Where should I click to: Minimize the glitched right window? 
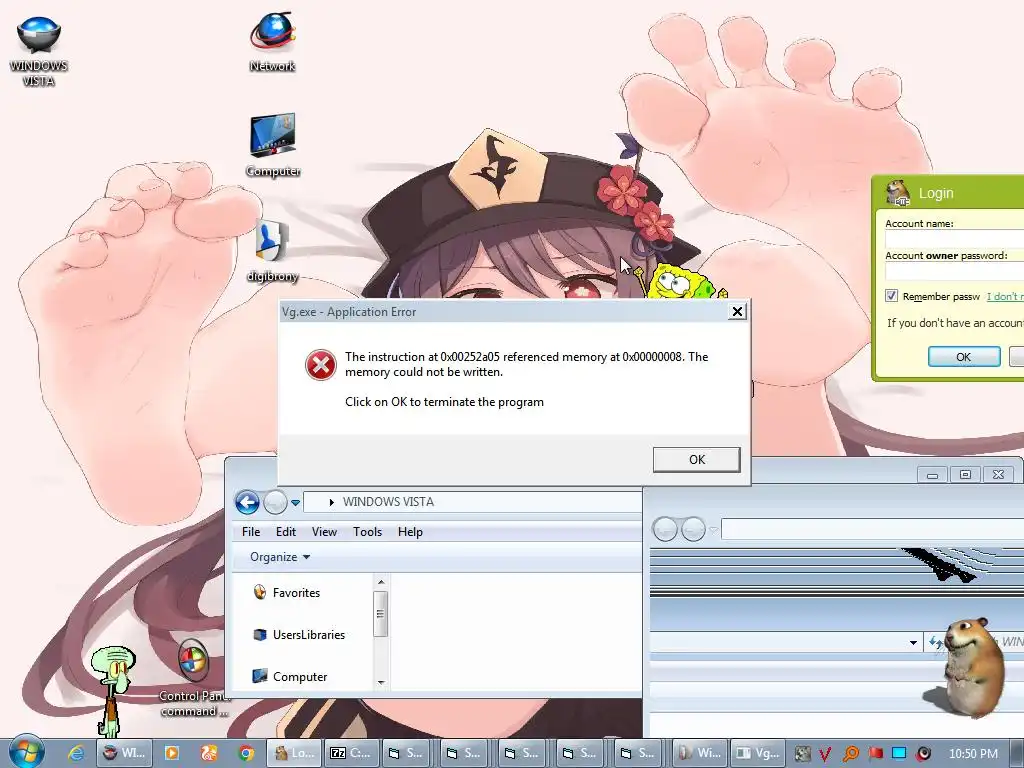(933, 475)
